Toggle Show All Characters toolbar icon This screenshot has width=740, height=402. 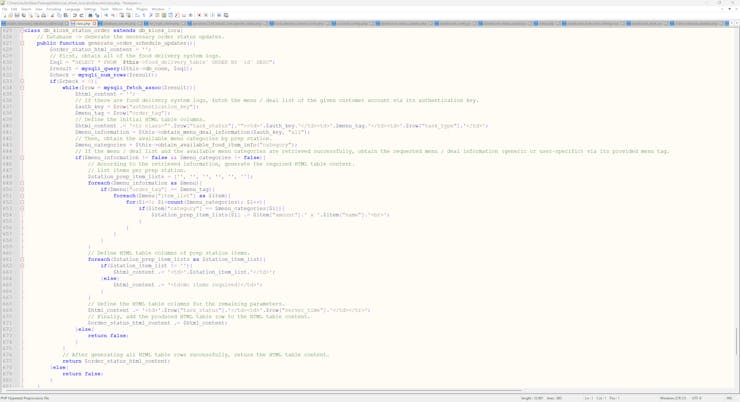click(x=144, y=15)
